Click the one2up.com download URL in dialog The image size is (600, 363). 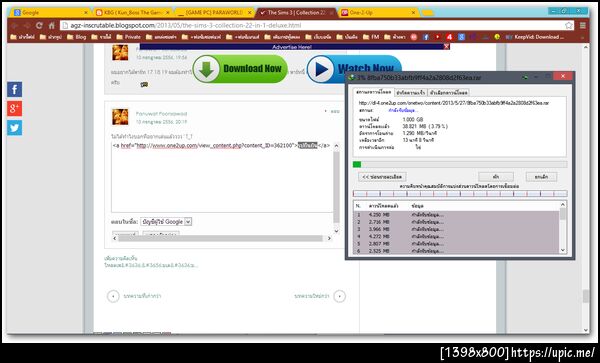[454, 103]
